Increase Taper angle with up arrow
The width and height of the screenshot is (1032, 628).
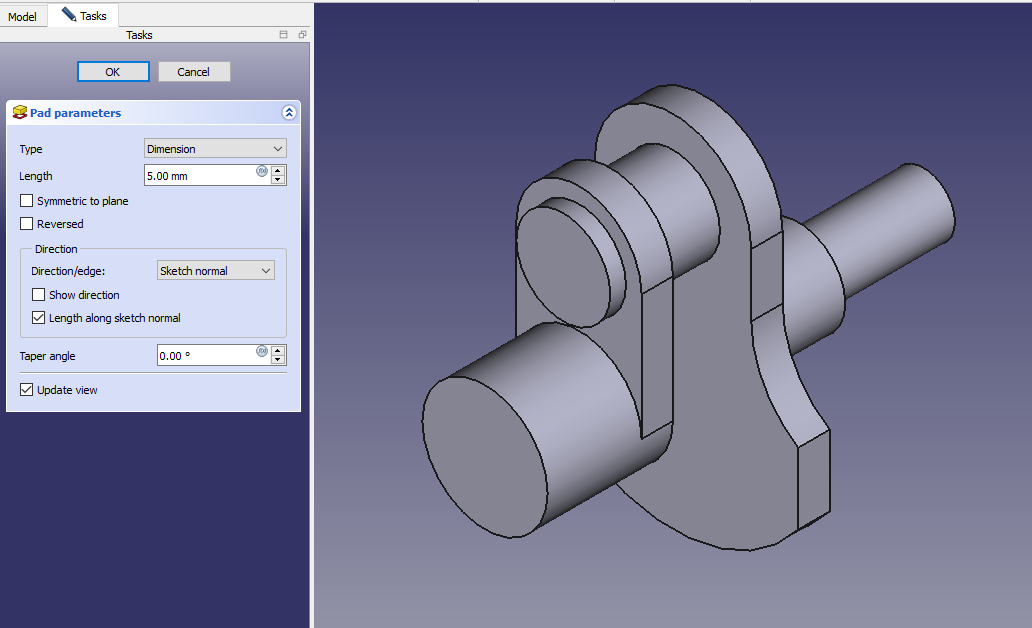pyautogui.click(x=278, y=350)
